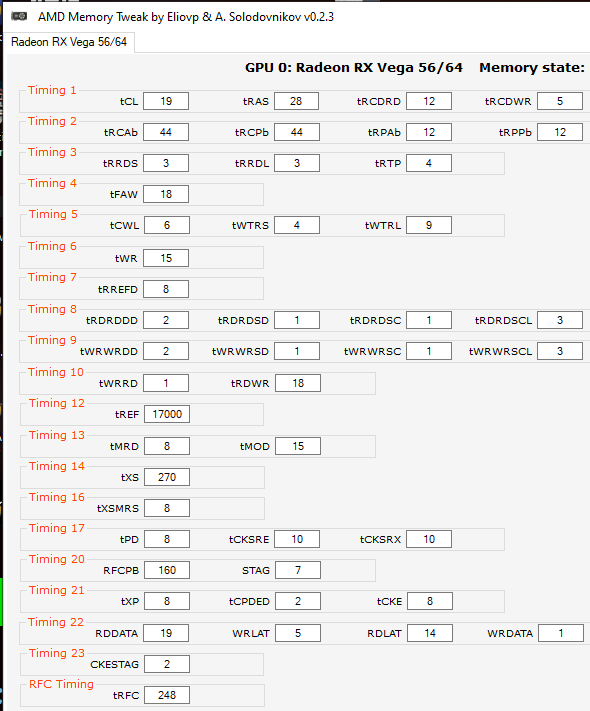Select the tCKSRX value field
Screen dimensions: 590x711
pyautogui.click(x=429, y=539)
